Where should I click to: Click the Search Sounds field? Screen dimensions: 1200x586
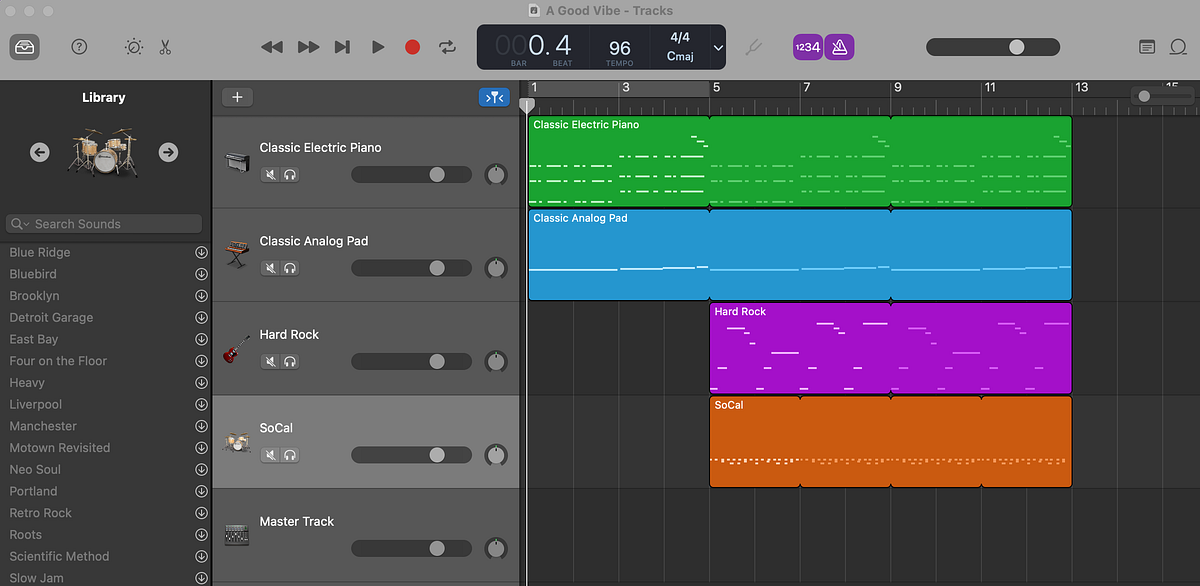tap(103, 223)
